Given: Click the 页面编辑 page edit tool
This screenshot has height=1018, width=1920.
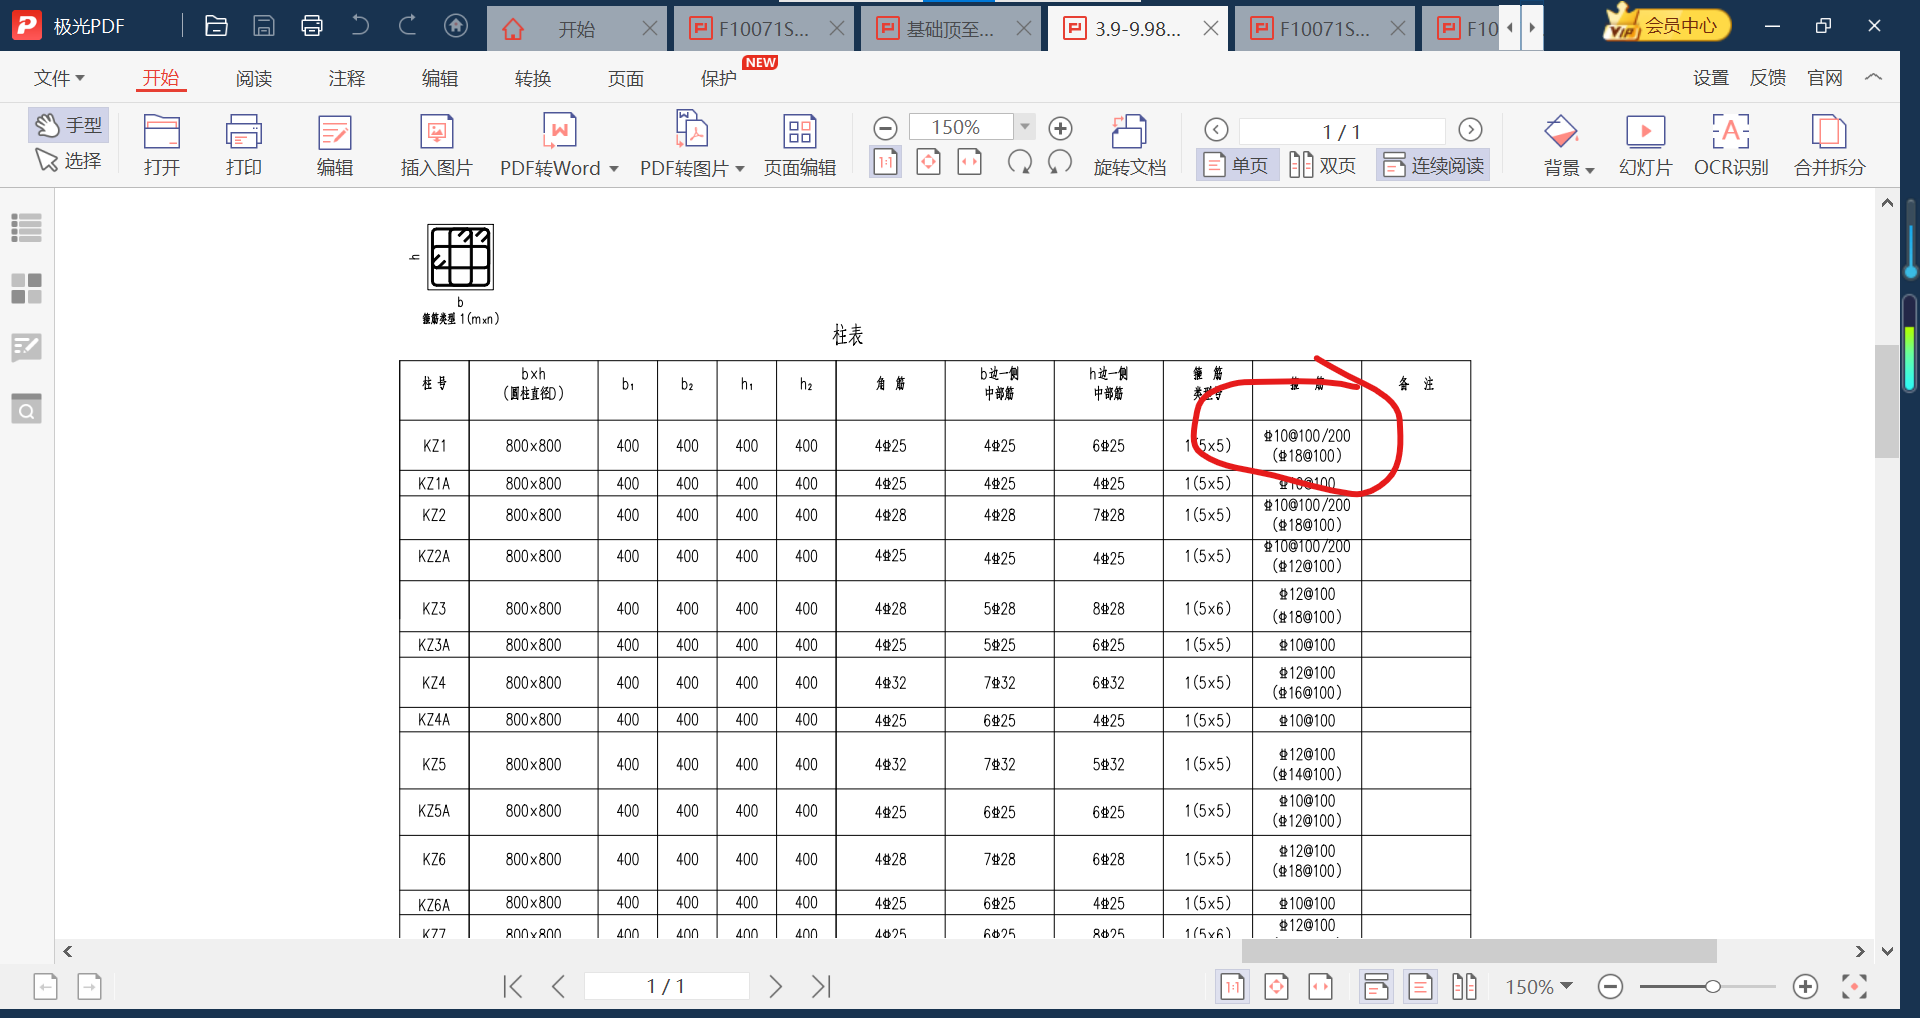Looking at the screenshot, I should [x=800, y=145].
